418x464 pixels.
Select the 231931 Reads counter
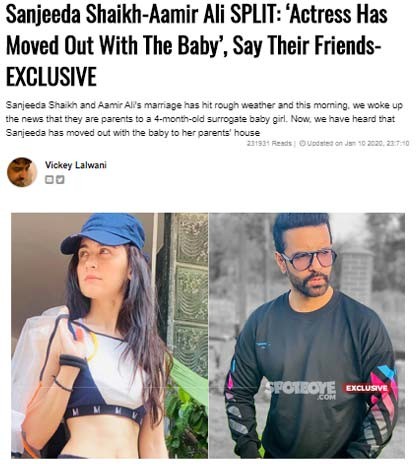click(269, 143)
